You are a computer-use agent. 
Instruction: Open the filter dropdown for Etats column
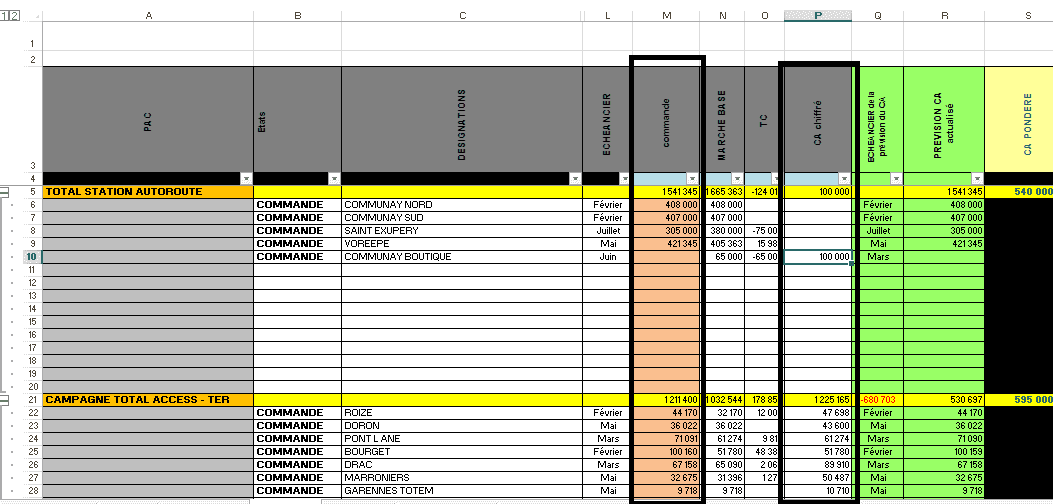click(334, 179)
